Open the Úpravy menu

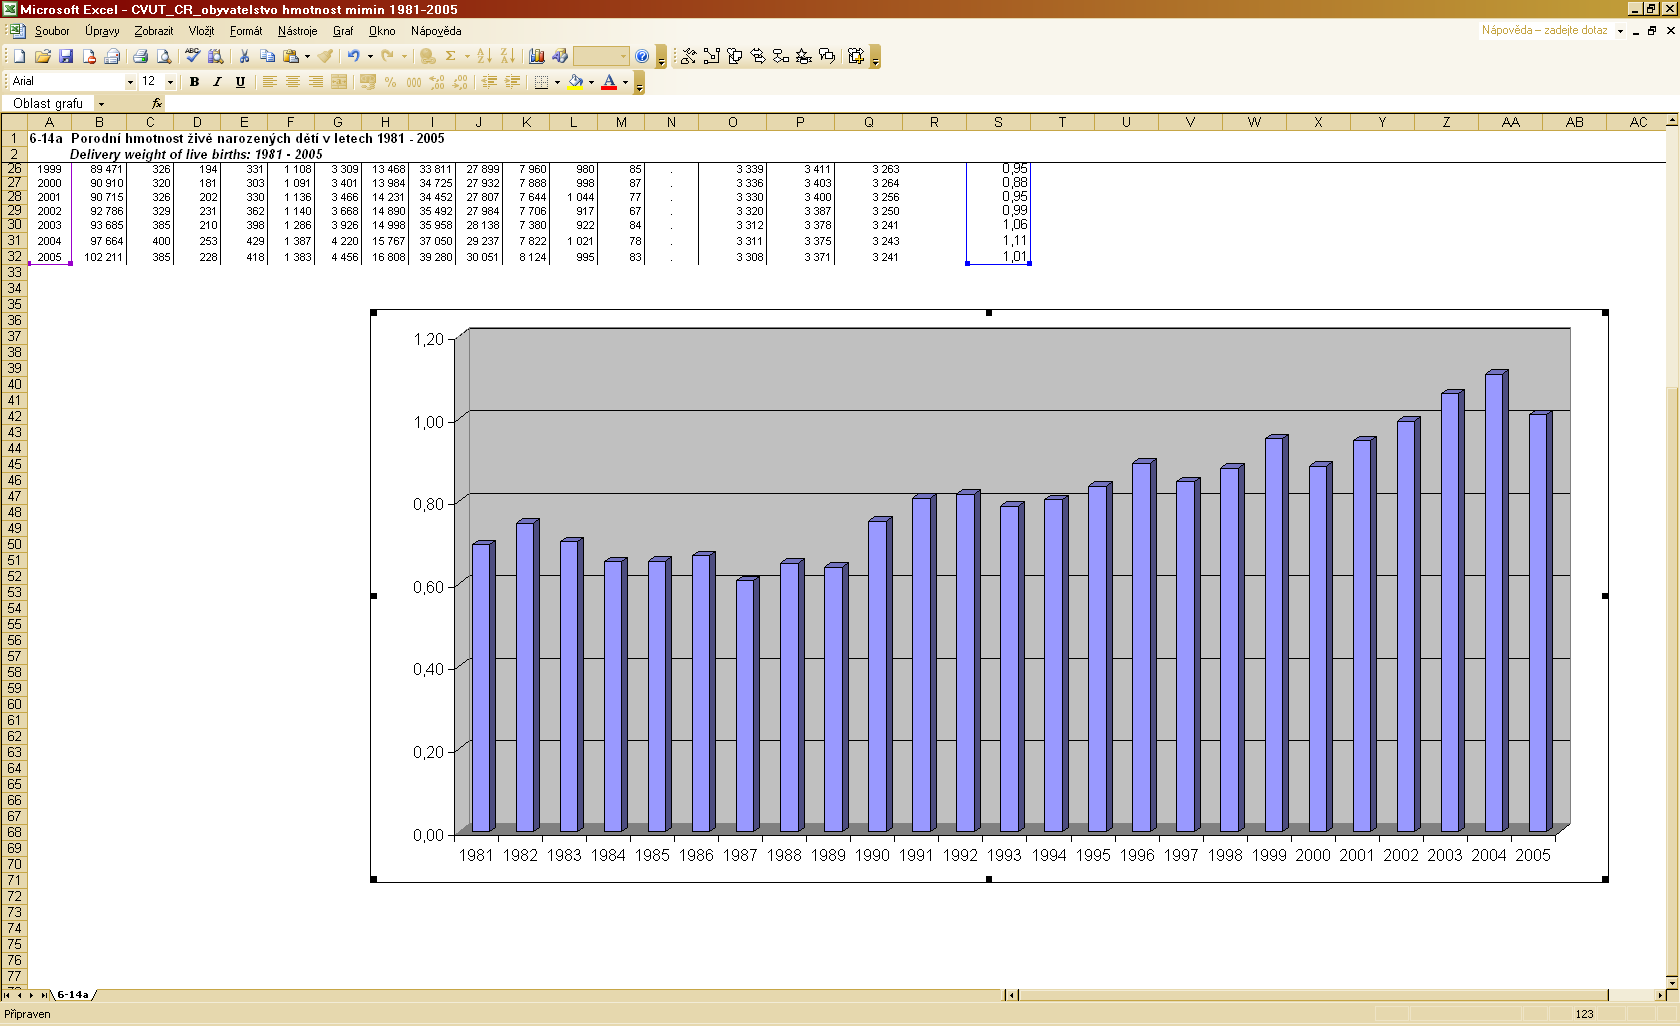102,31
